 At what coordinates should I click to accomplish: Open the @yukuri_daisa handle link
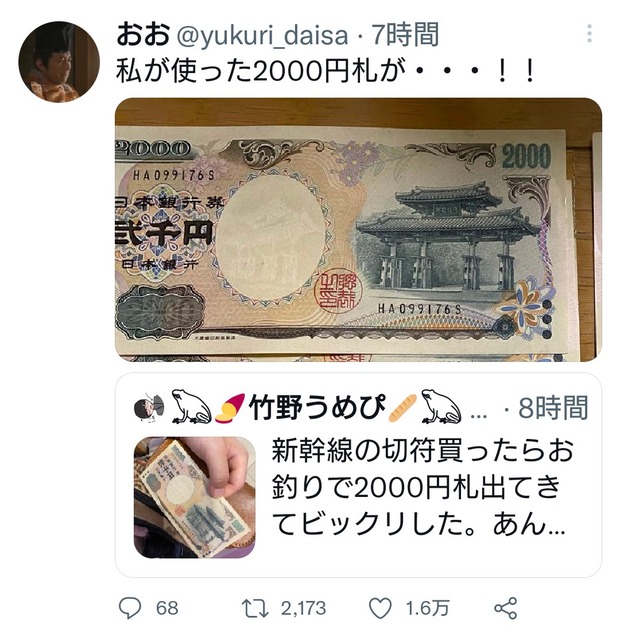pos(262,35)
